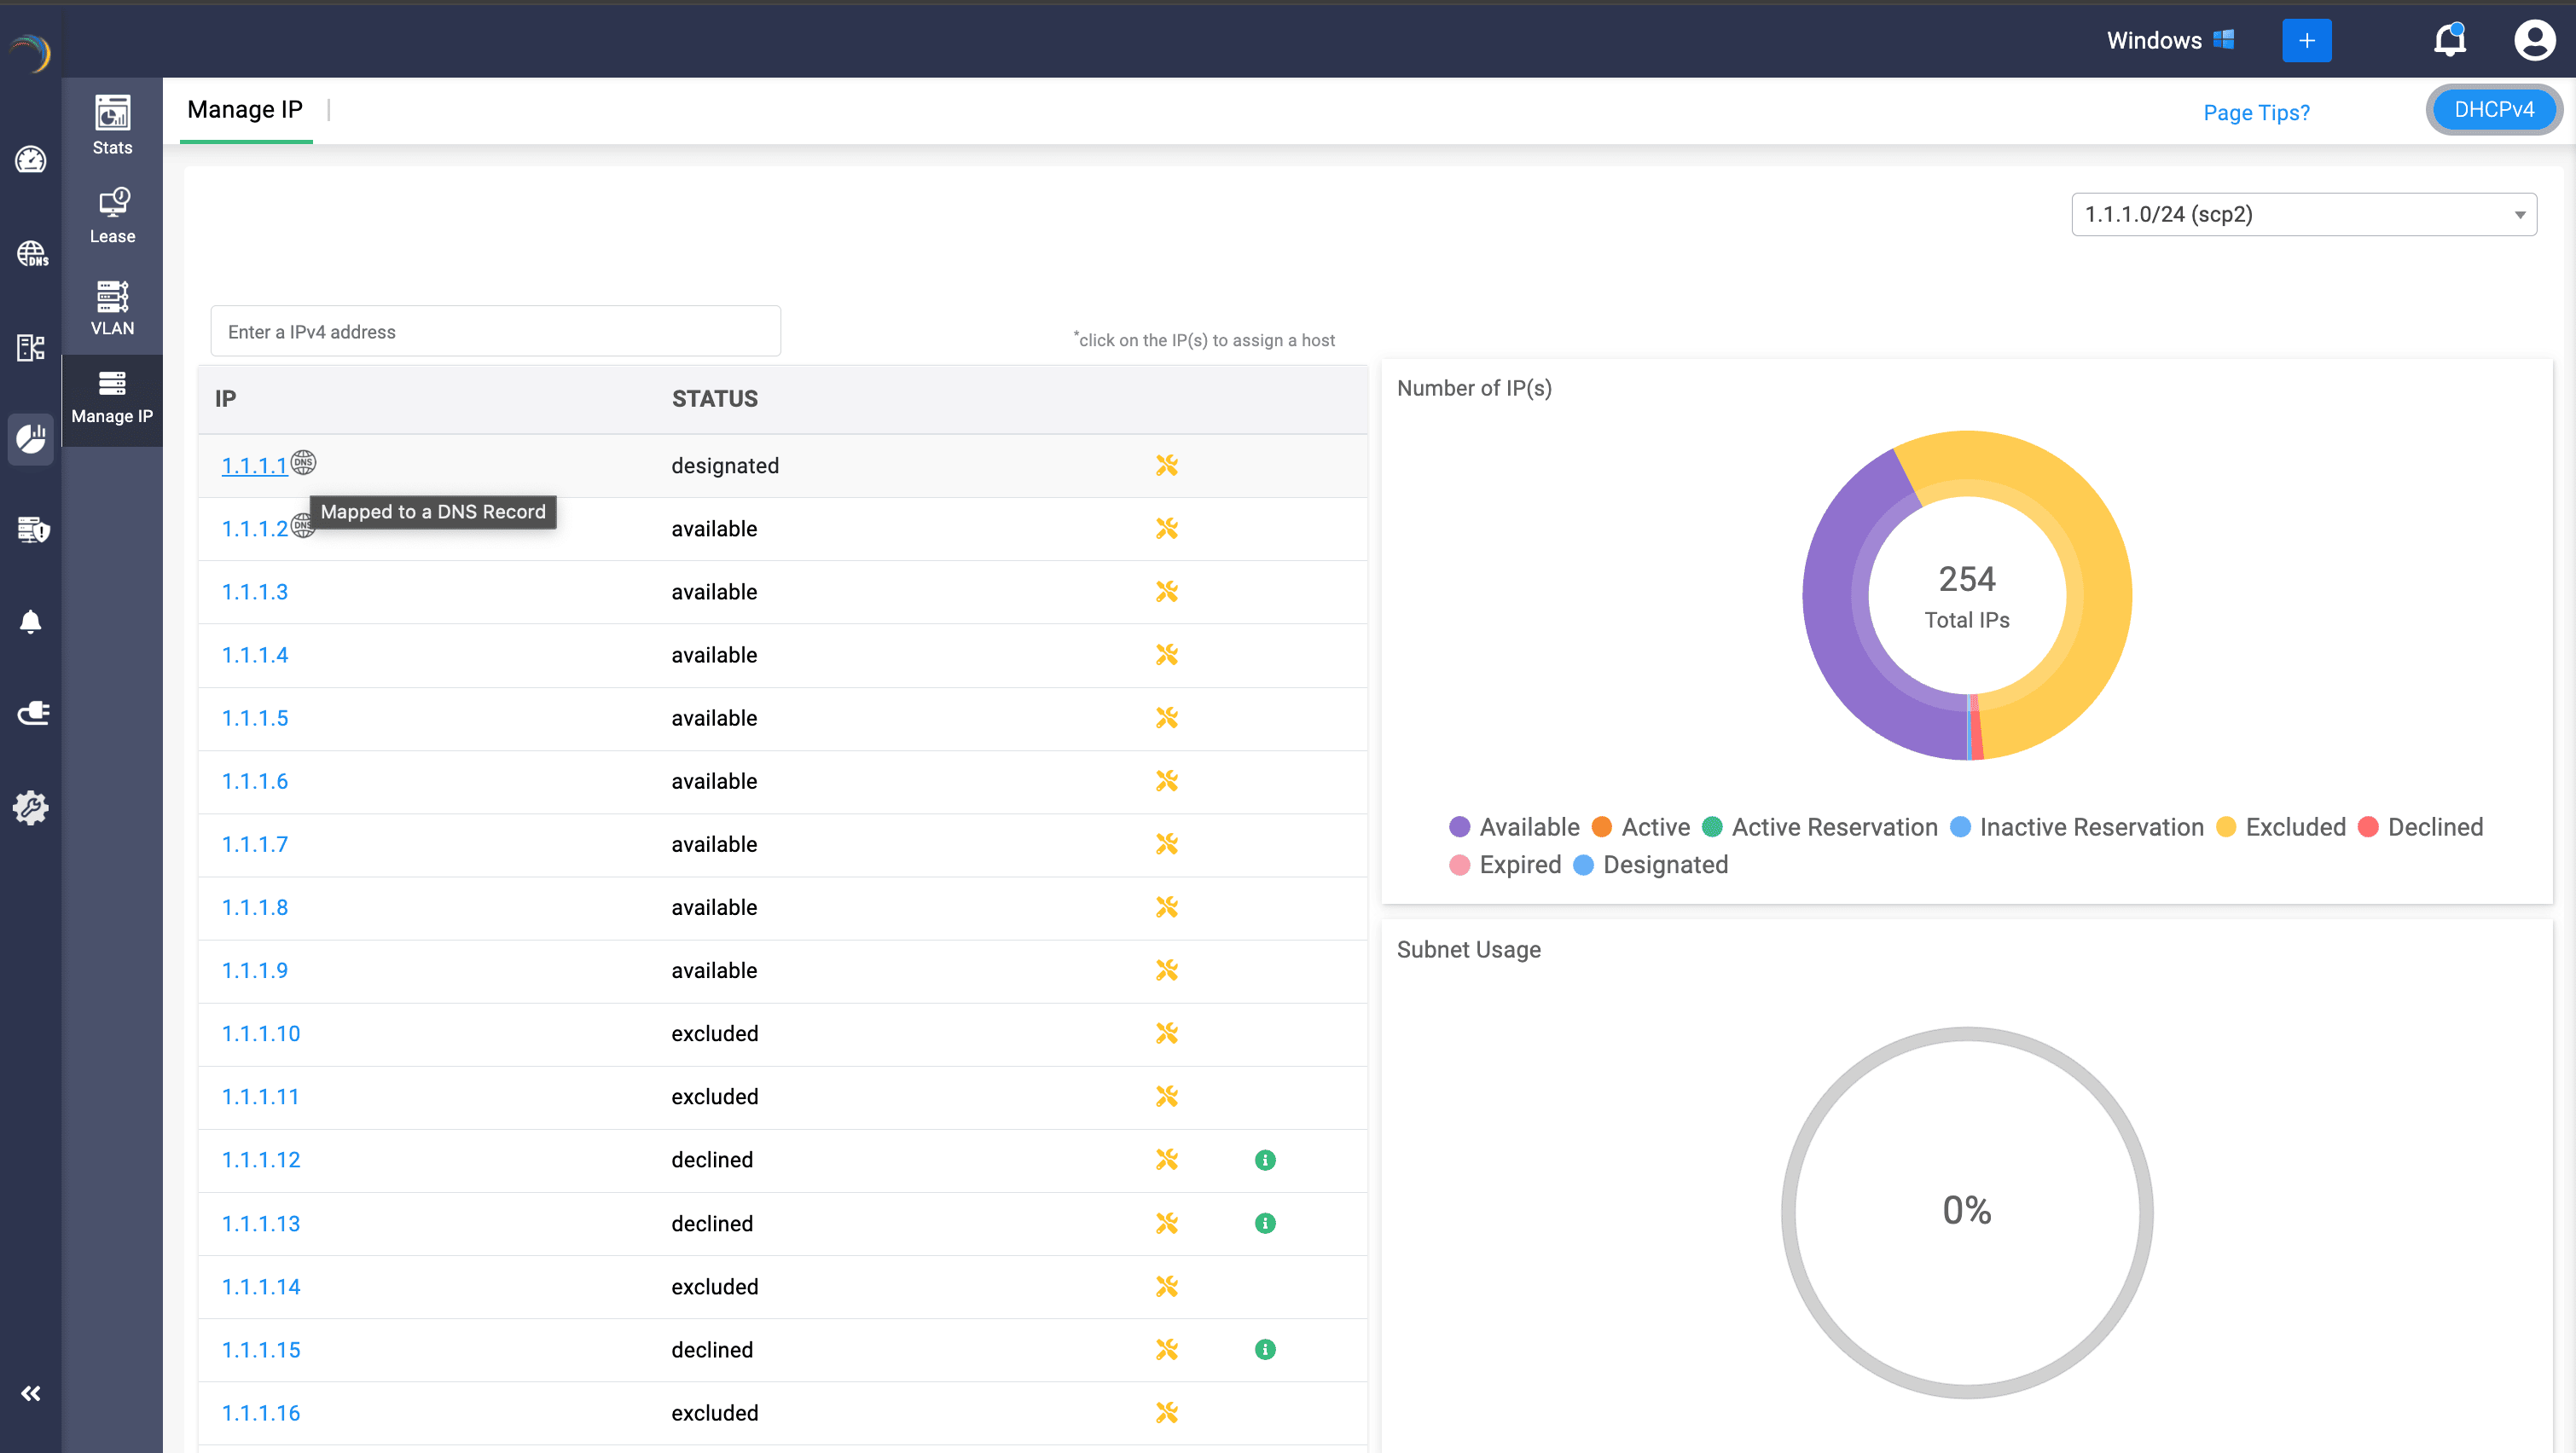
Task: Click the dashboard gauge icon in left rail
Action: (x=31, y=160)
